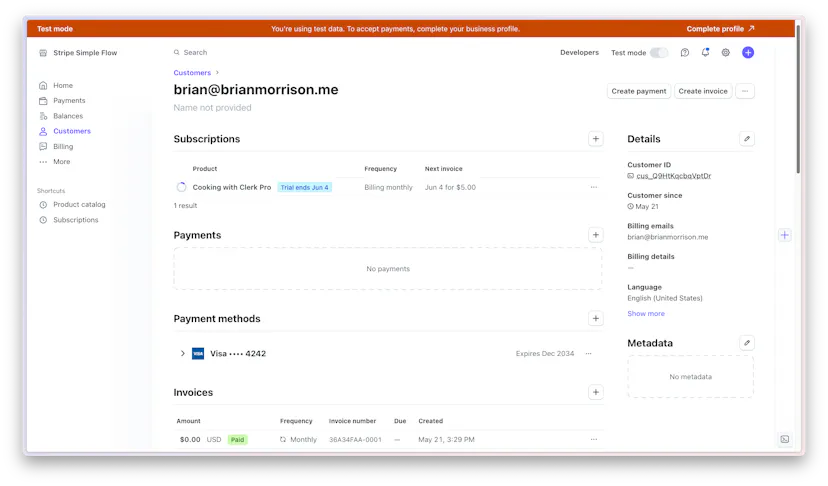Open Product catalog shortcut
The width and height of the screenshot is (828, 486).
coord(79,204)
